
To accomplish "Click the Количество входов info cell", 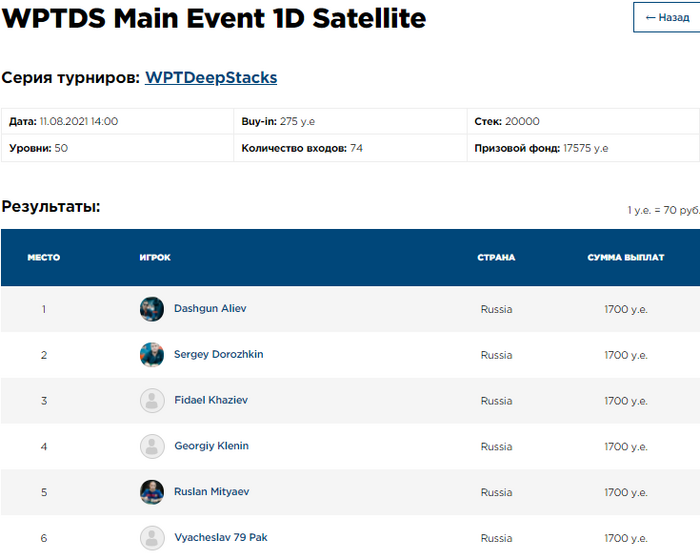I will tap(302, 148).
